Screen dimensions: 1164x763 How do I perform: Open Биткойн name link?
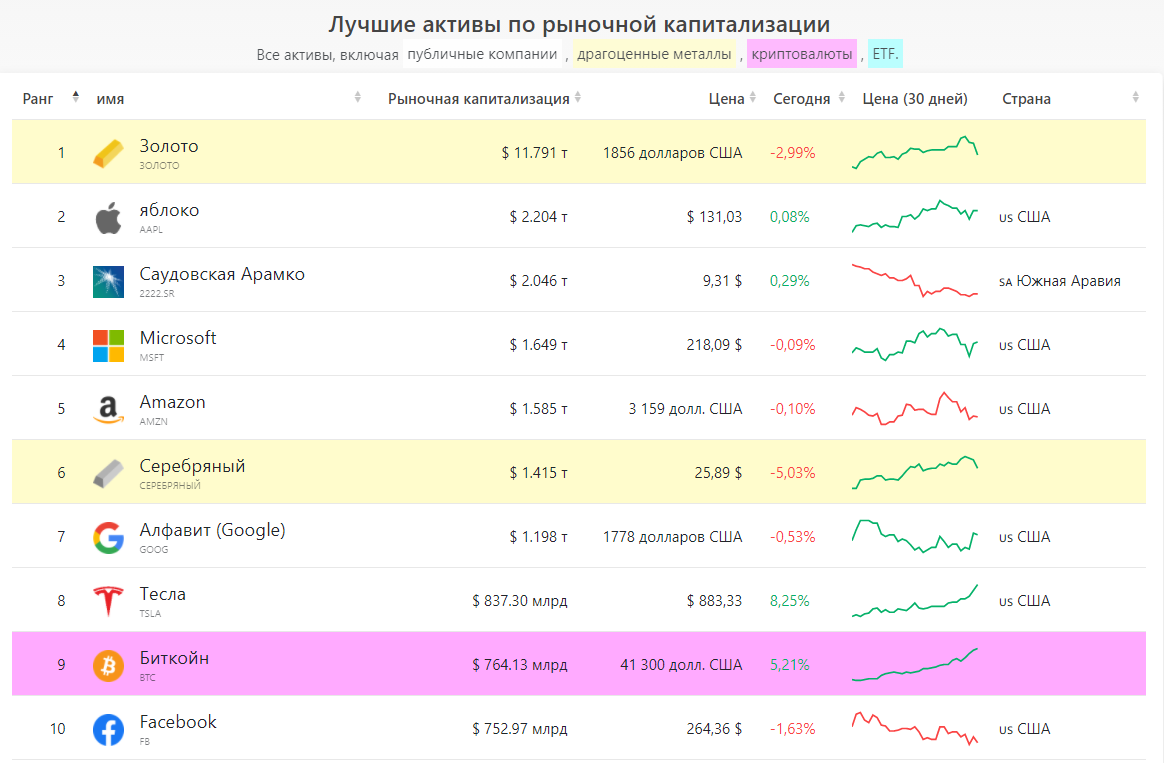click(174, 658)
